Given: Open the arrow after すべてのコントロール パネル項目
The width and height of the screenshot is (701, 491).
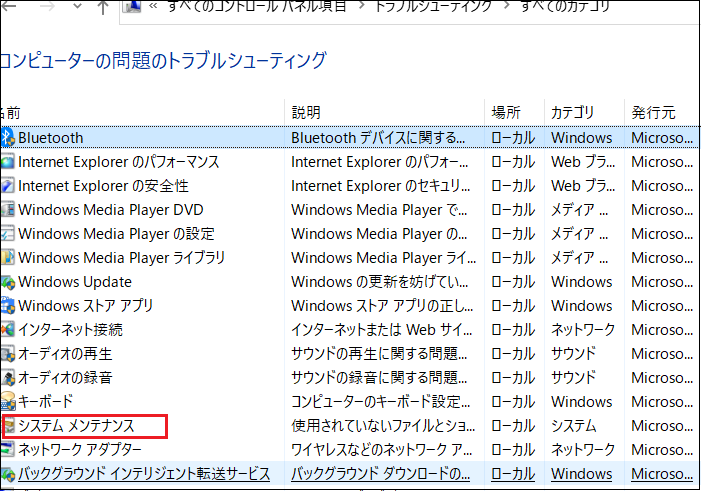Looking at the screenshot, I should (361, 6).
